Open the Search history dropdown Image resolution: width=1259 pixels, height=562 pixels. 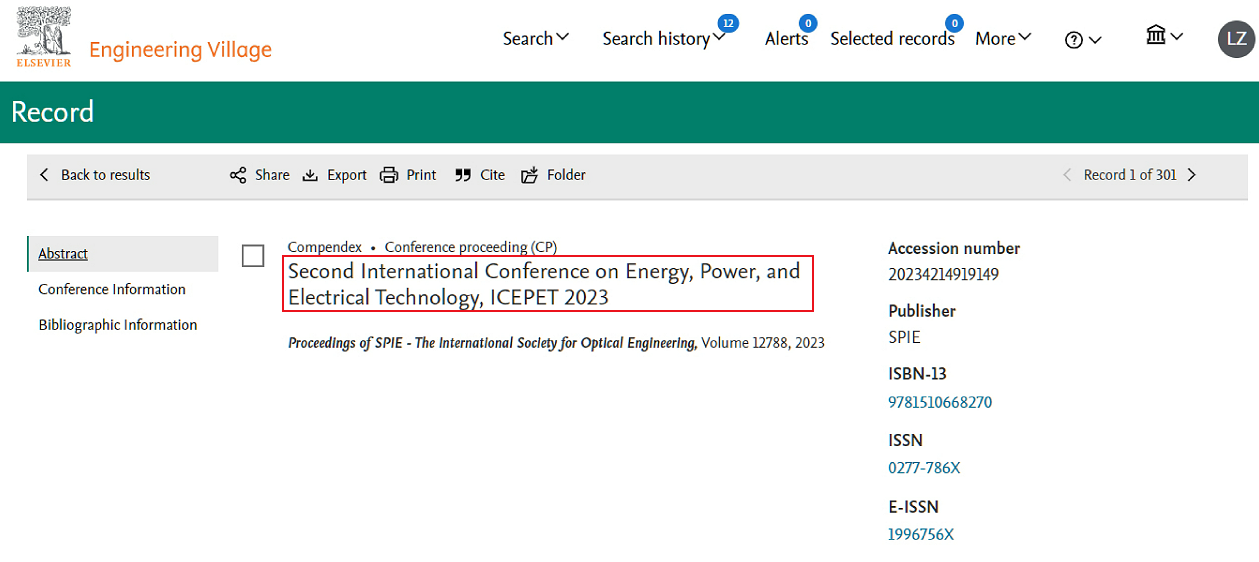pyautogui.click(x=663, y=38)
